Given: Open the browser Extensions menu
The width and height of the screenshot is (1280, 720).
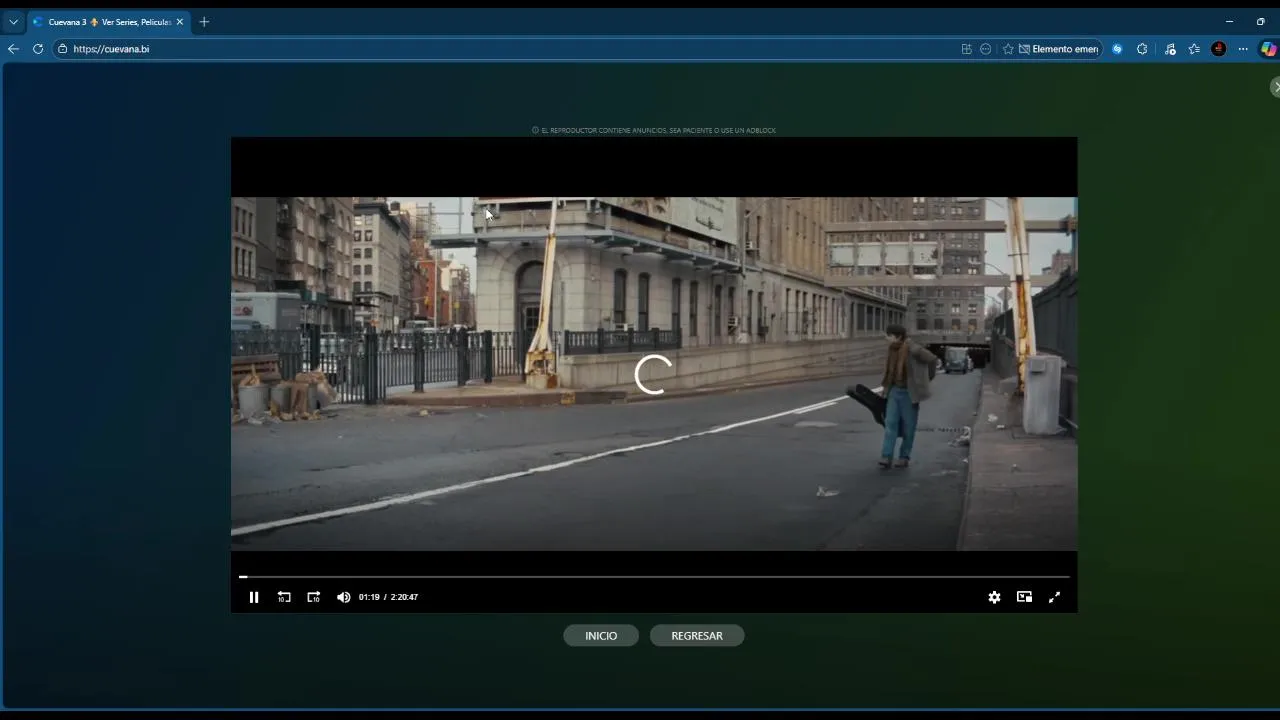Looking at the screenshot, I should pos(1142,49).
